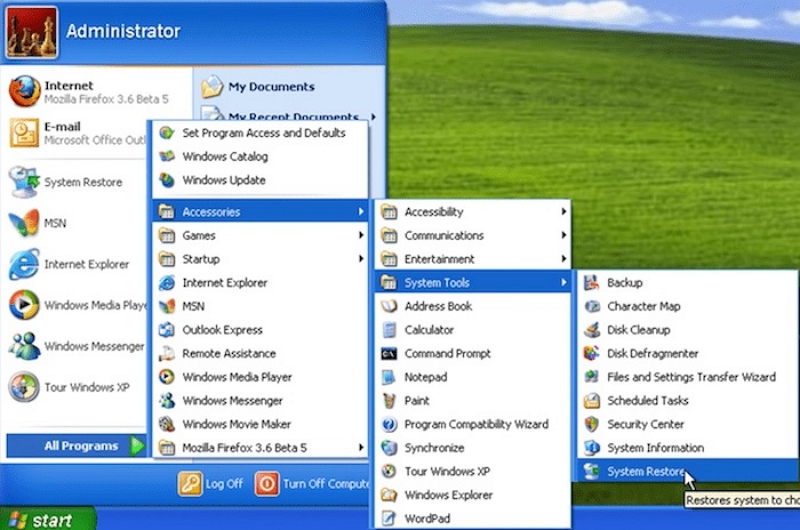Click Windows Media Player in All Programs list
This screenshot has width=800, height=530.
coord(260,377)
